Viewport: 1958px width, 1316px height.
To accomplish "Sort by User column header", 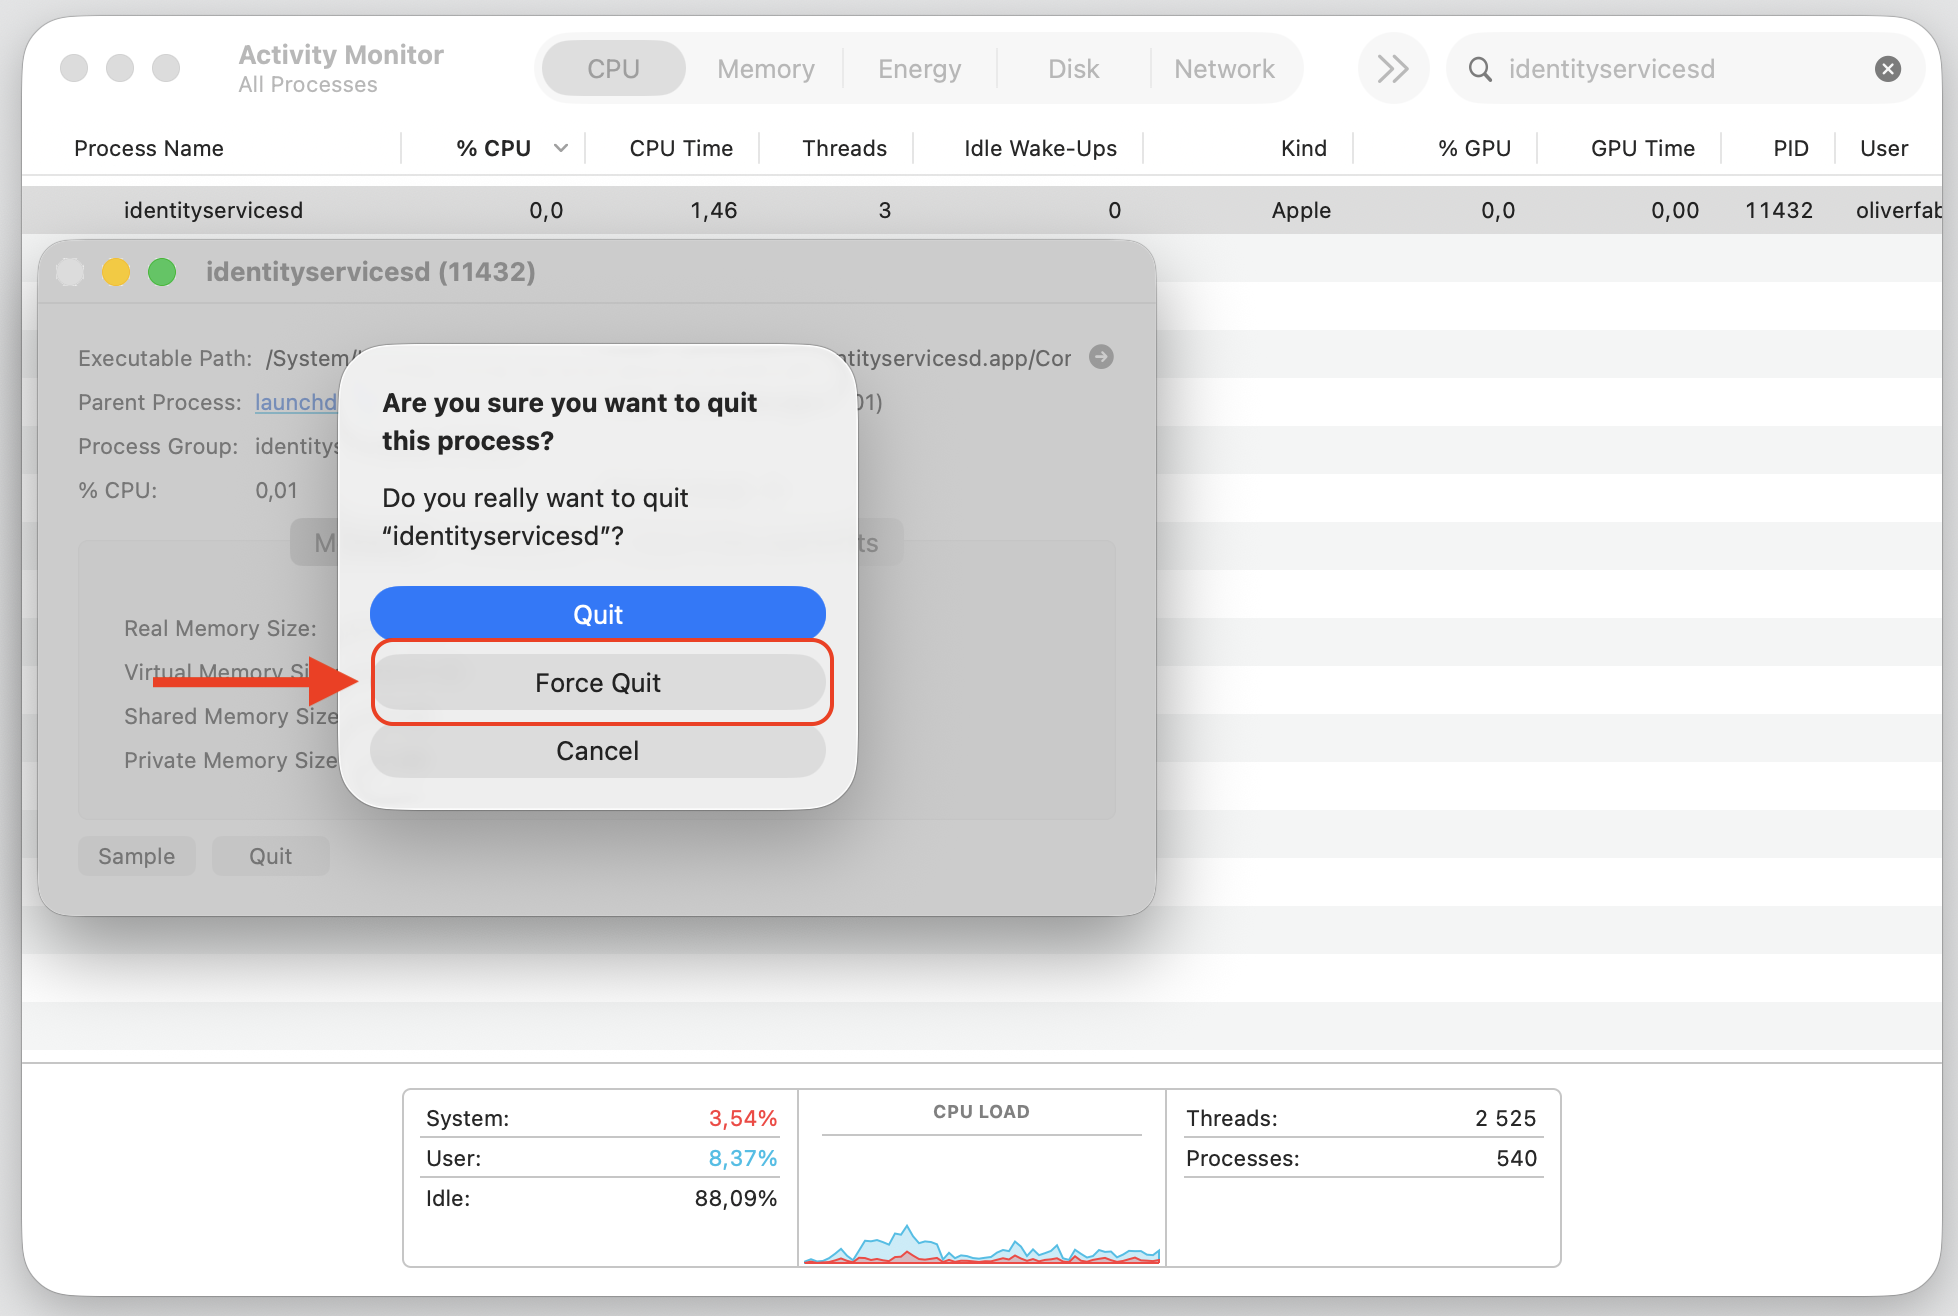I will point(1884,148).
